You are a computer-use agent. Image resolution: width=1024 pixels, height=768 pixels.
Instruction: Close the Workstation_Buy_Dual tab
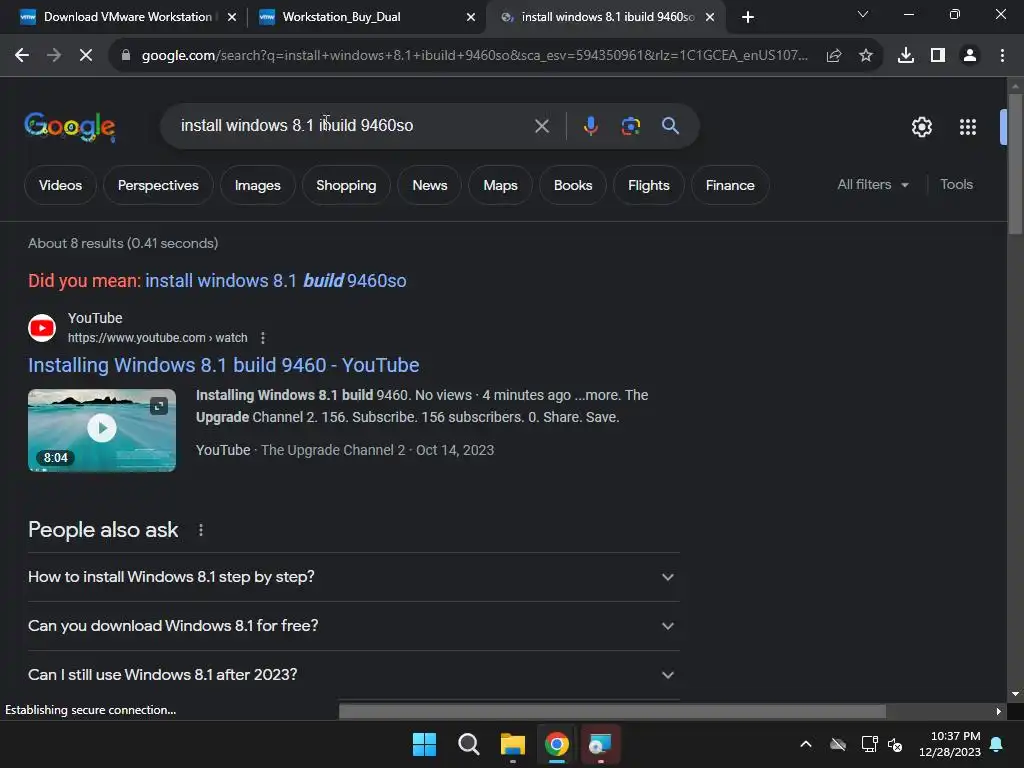pyautogui.click(x=471, y=17)
